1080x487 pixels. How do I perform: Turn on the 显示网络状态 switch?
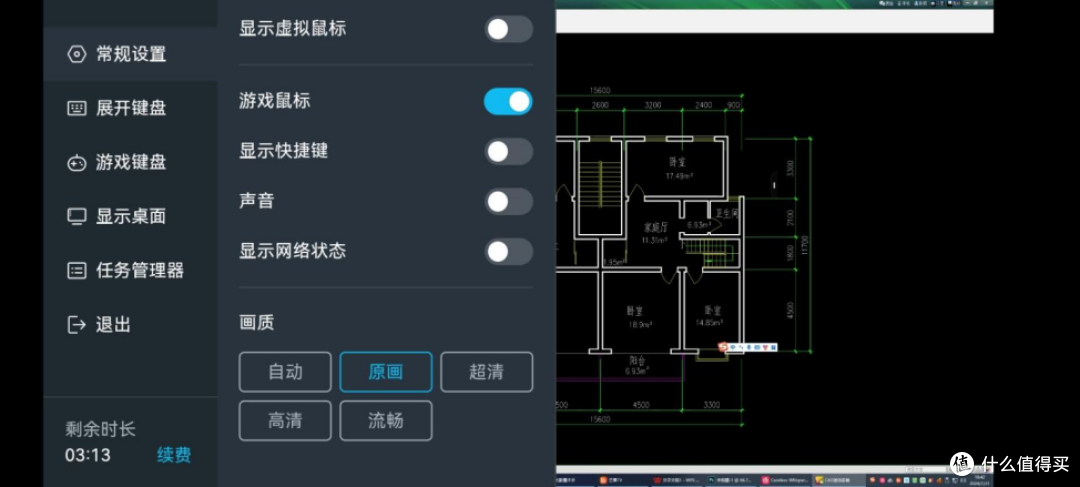(x=508, y=251)
